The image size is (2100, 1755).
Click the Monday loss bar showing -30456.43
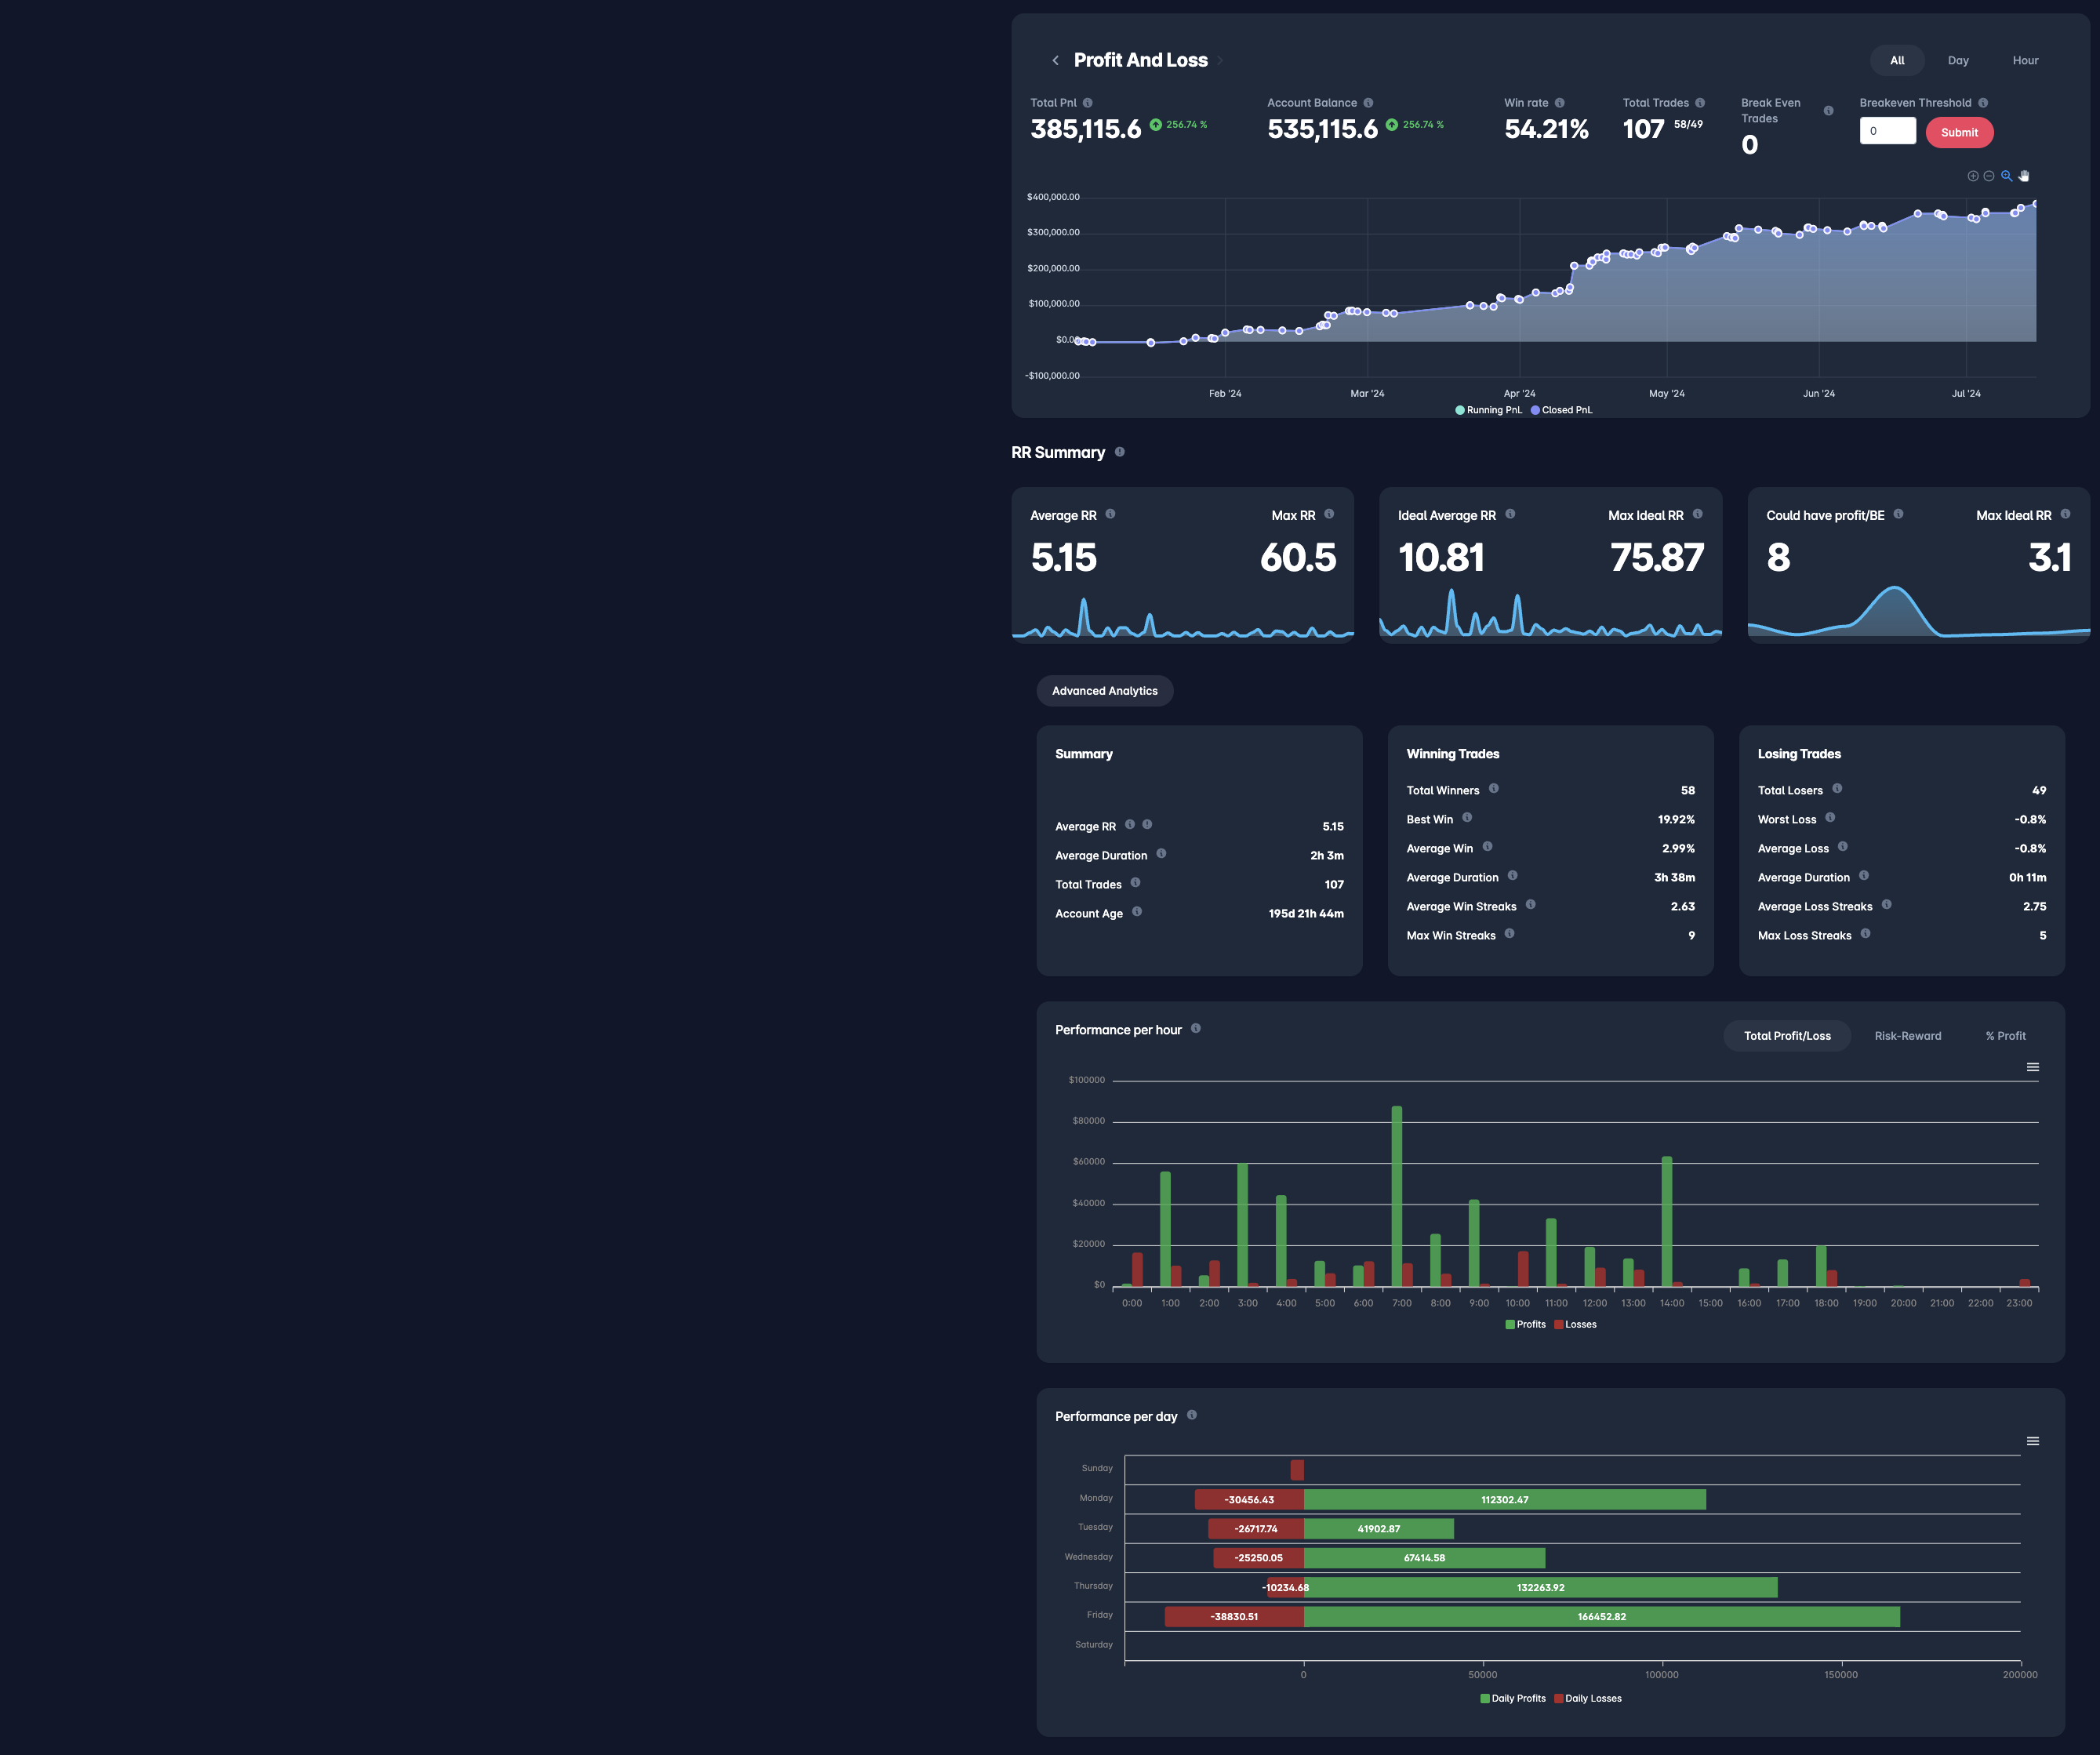coord(1249,1500)
